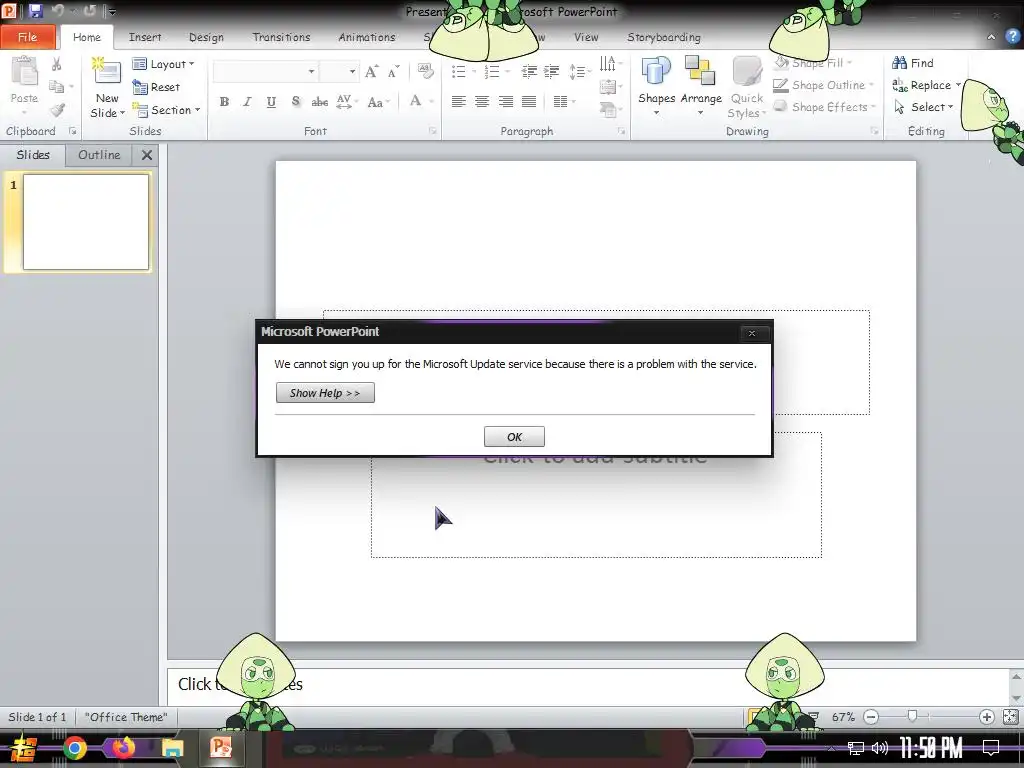Click the "Office Theme" status bar entry
The image size is (1024, 768).
[x=126, y=716]
